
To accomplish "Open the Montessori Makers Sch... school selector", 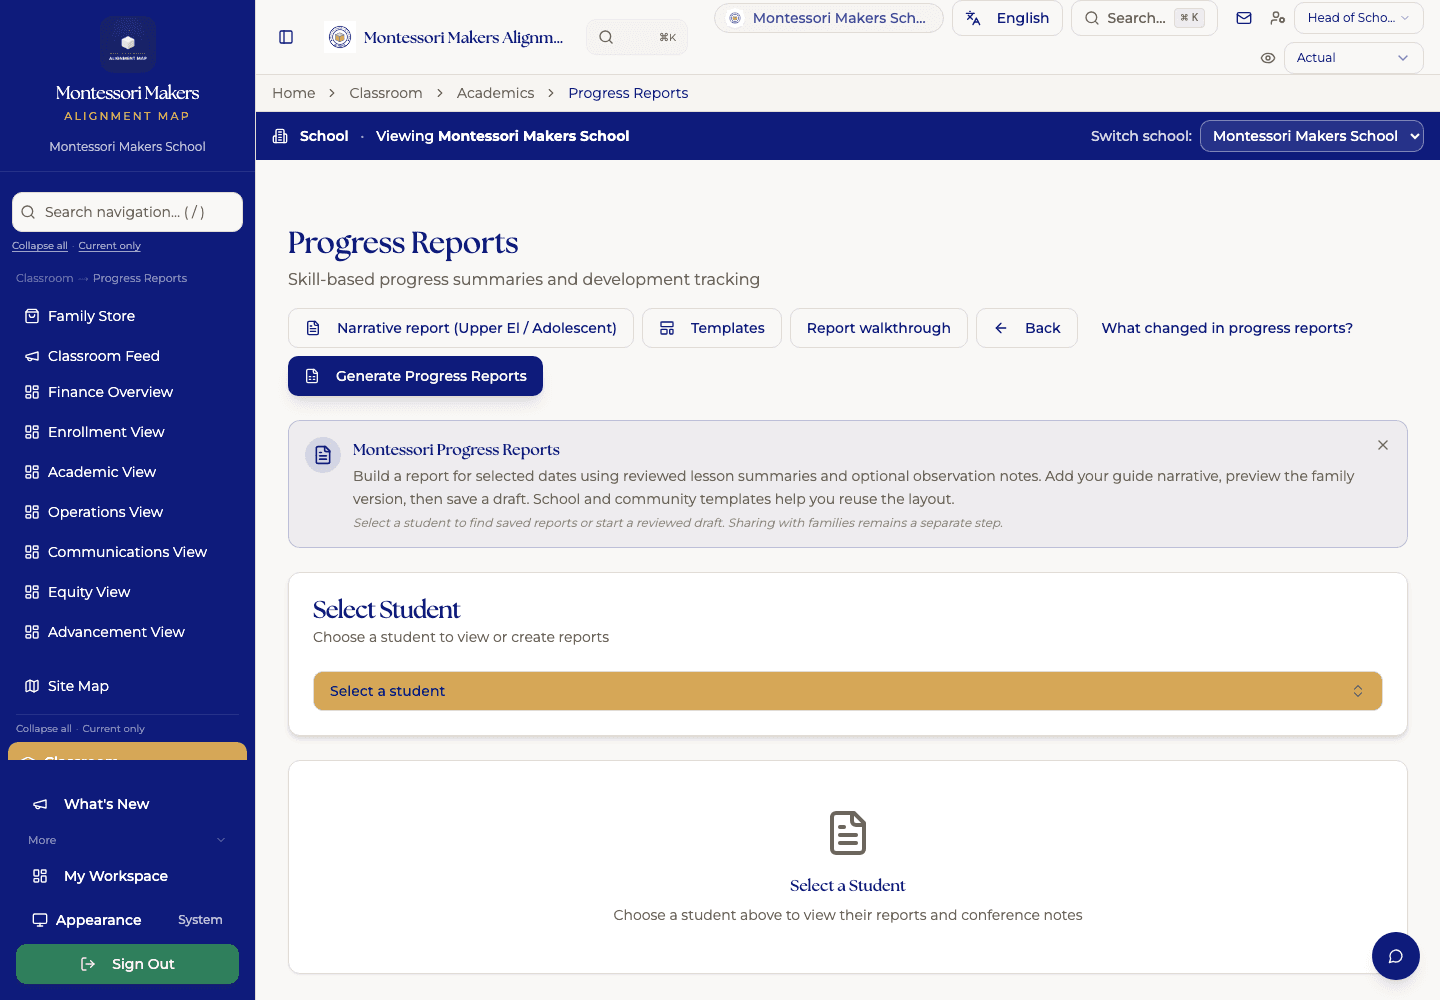I will click(829, 18).
